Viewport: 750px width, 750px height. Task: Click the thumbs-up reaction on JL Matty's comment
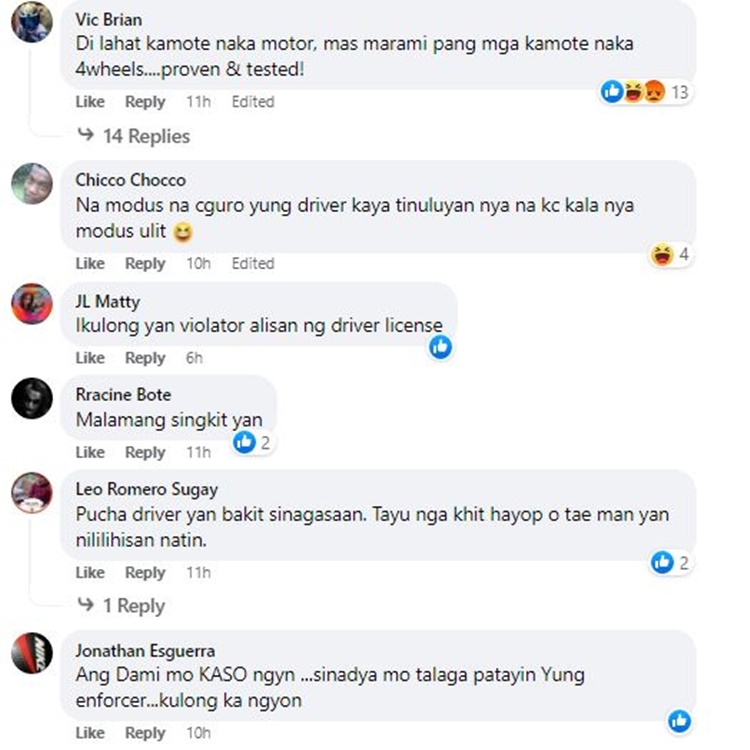click(x=441, y=347)
